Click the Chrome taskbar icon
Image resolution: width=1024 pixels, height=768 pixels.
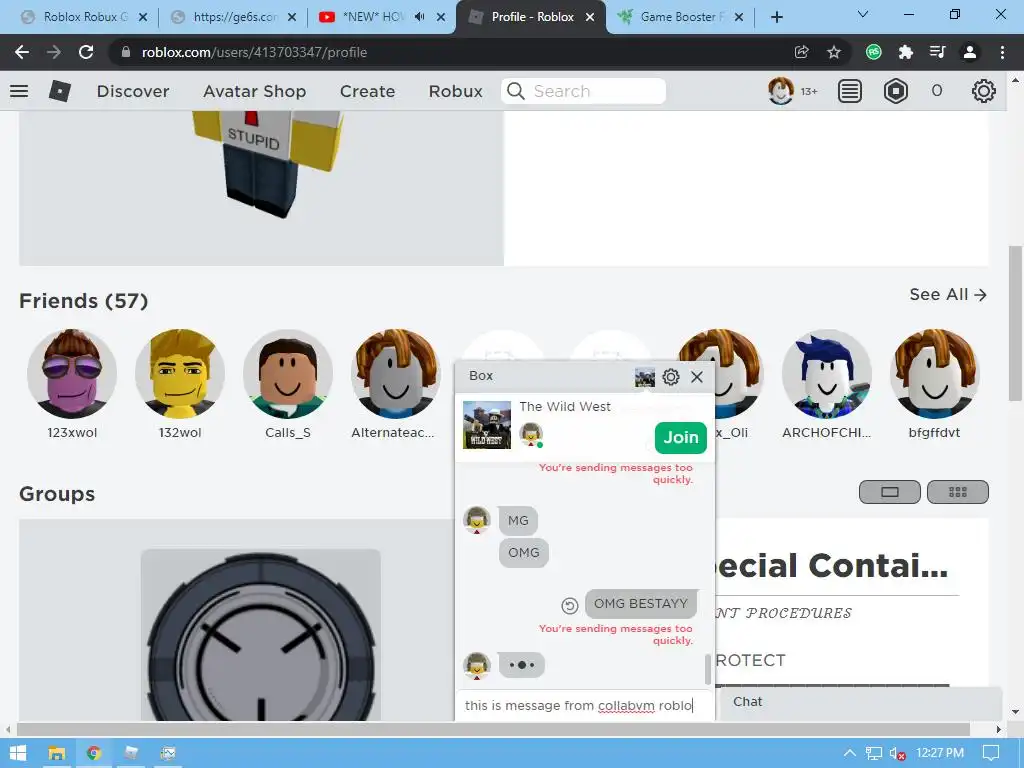(x=93, y=753)
